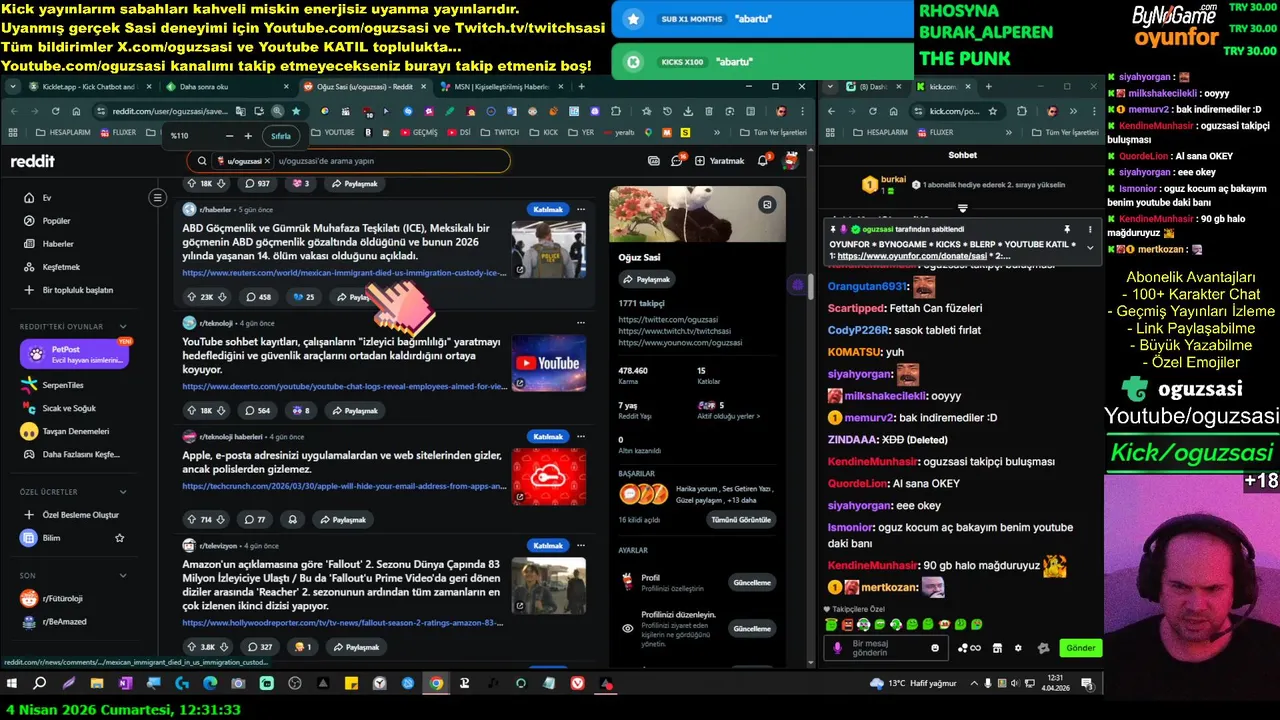Open Popüler in Reddit sidebar
This screenshot has width=1280, height=720.
[x=56, y=221]
